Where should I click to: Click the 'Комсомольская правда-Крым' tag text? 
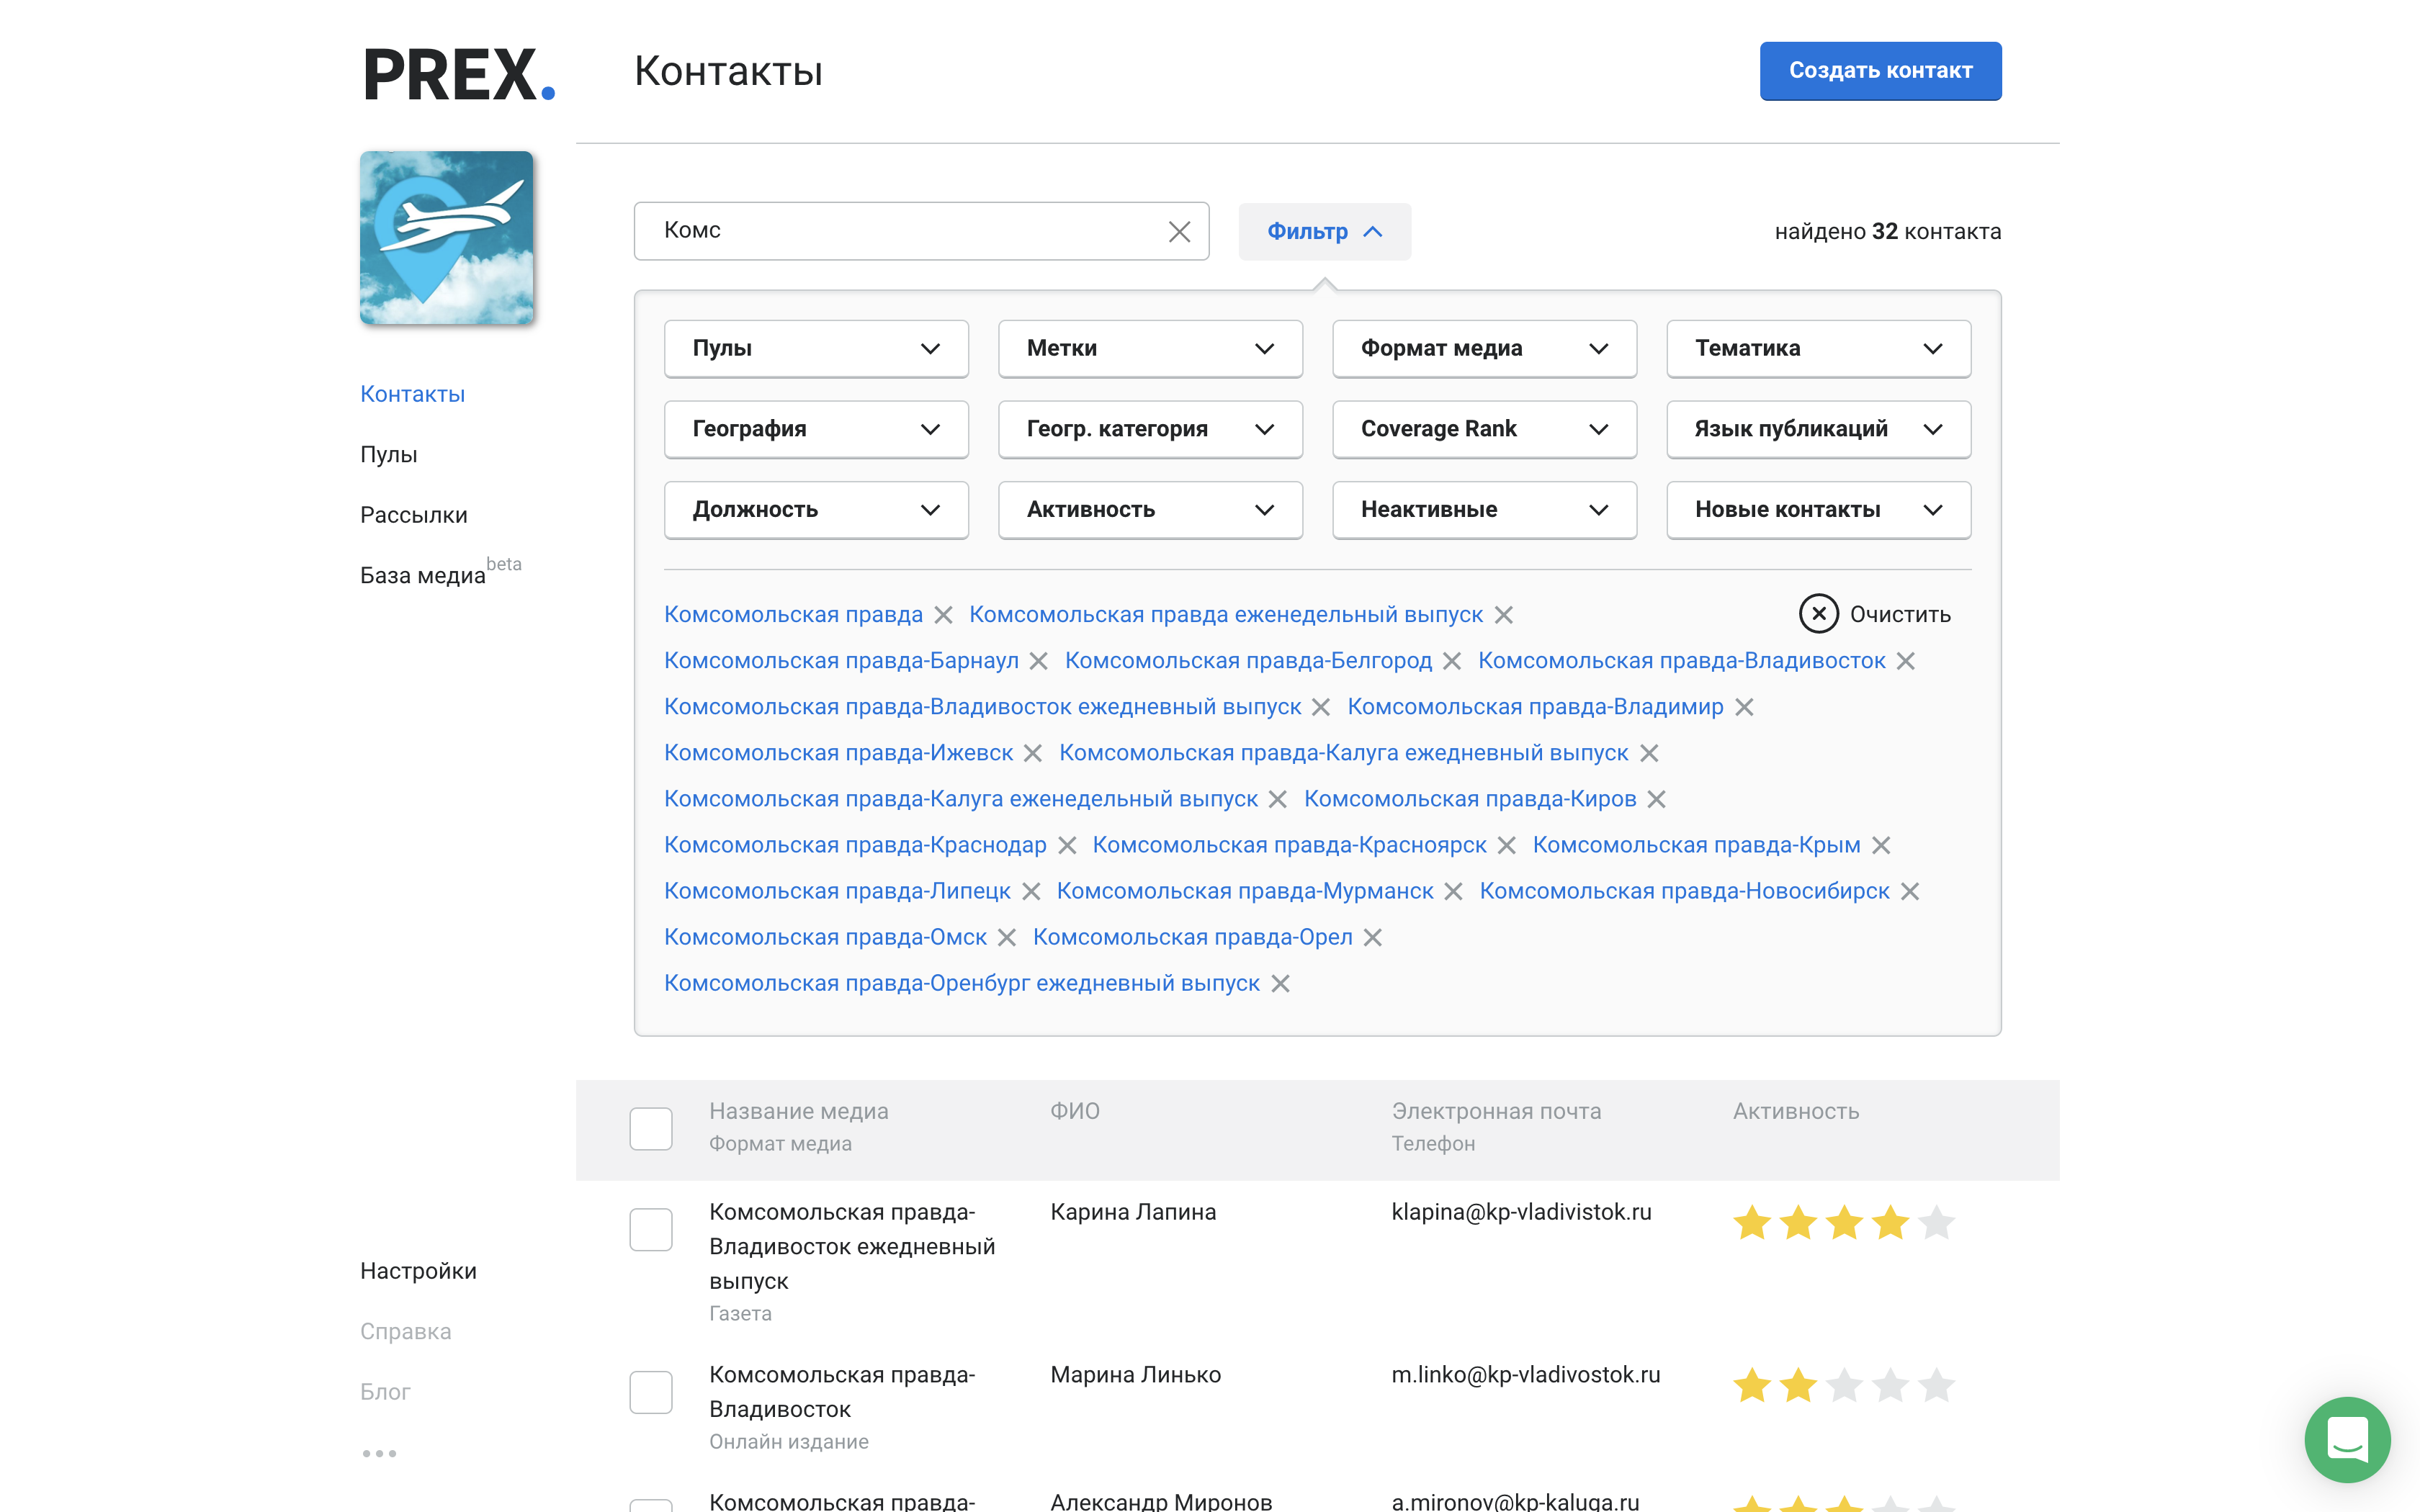coord(1696,845)
